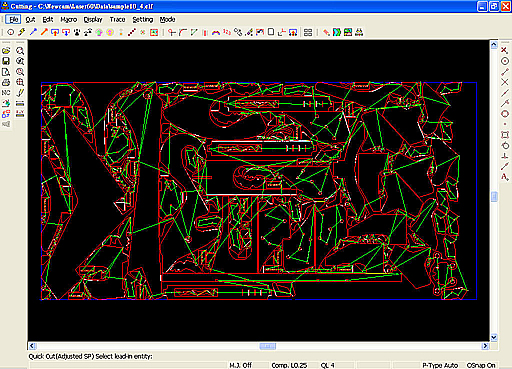Open file with the folder icon
The width and height of the screenshot is (512, 369).
coord(6,51)
